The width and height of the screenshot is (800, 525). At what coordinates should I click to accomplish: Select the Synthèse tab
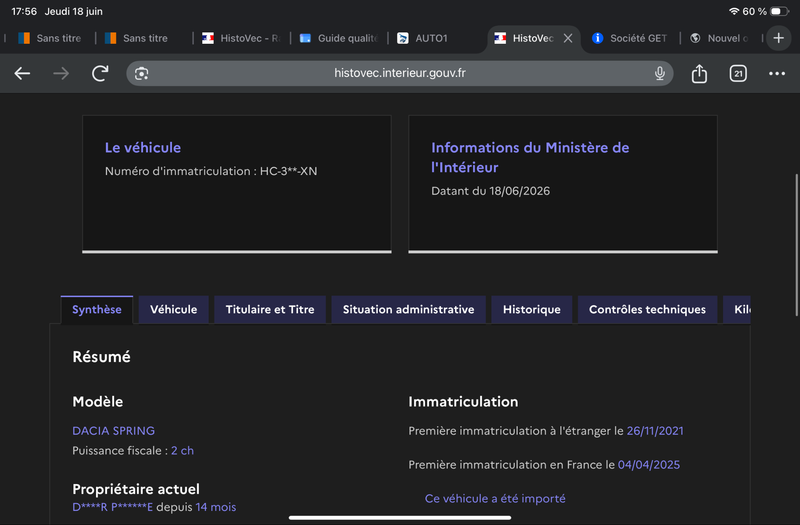click(97, 310)
